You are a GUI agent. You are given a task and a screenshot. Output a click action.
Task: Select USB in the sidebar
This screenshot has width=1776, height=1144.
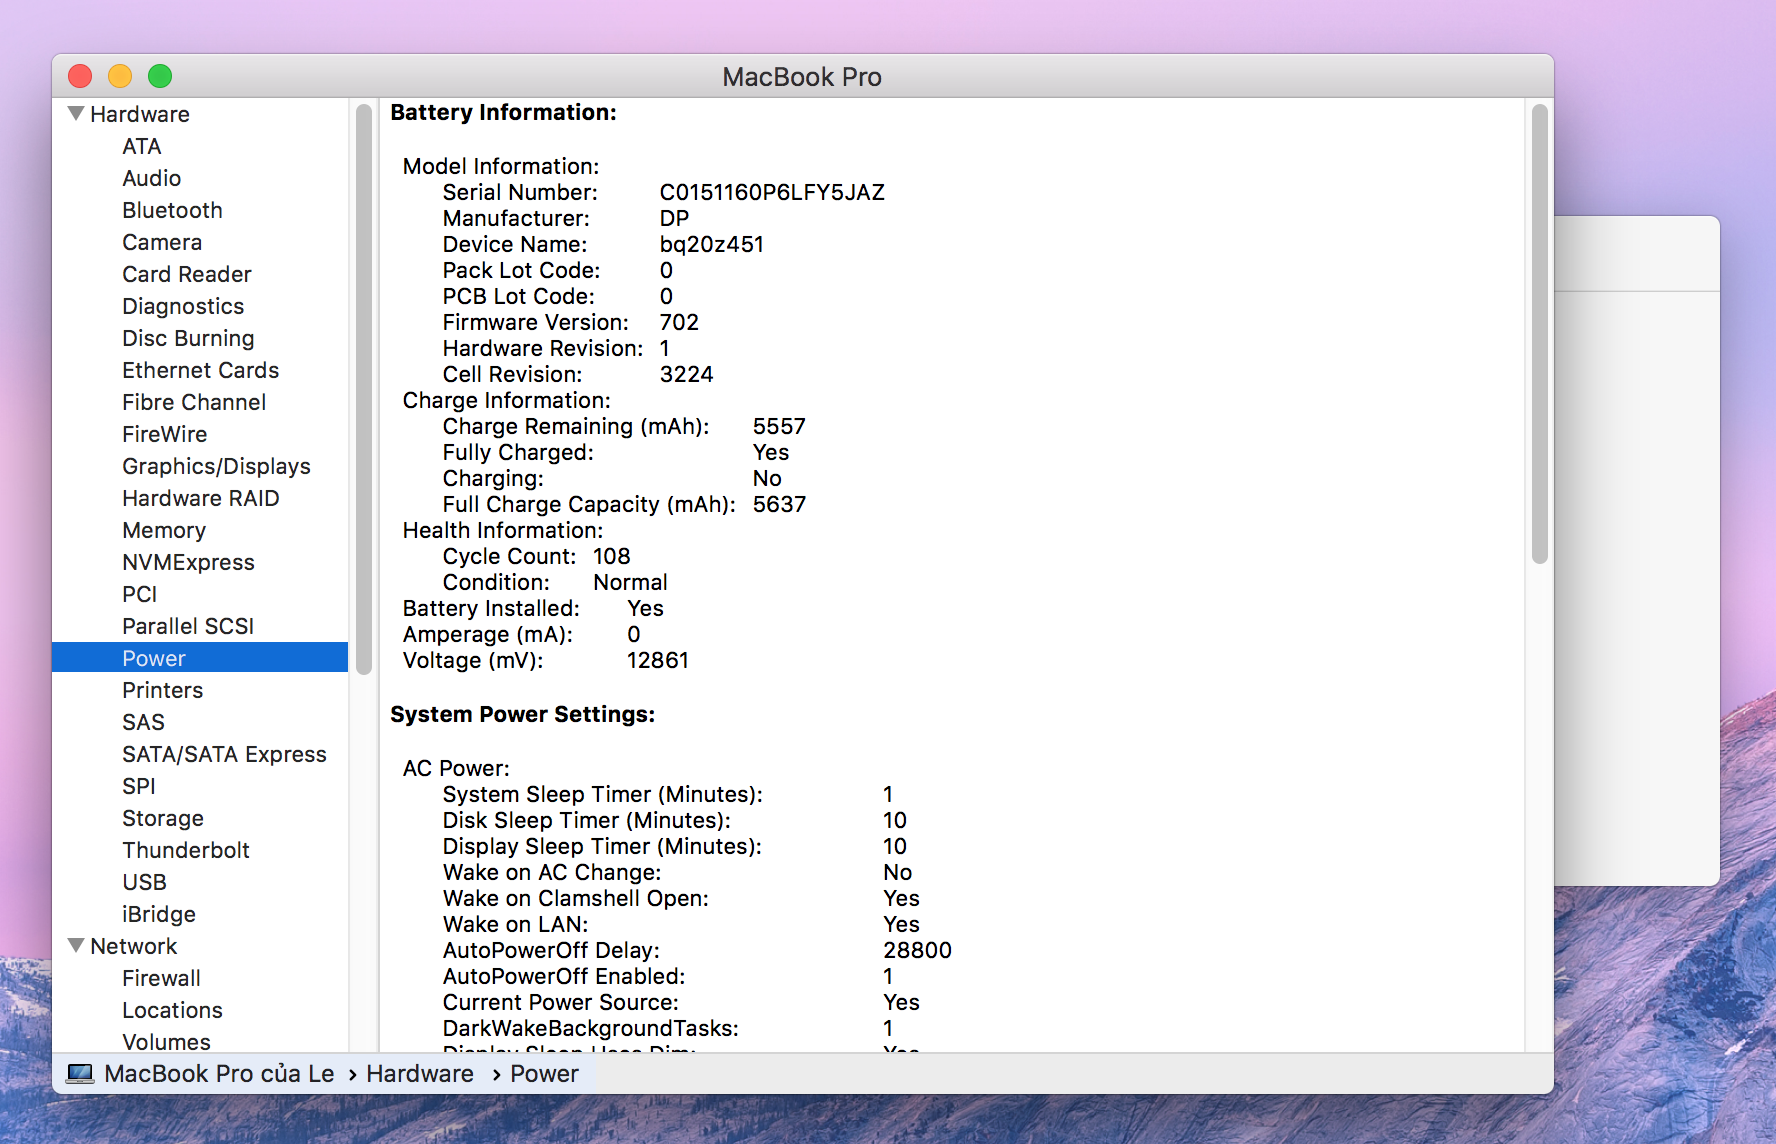tap(144, 882)
